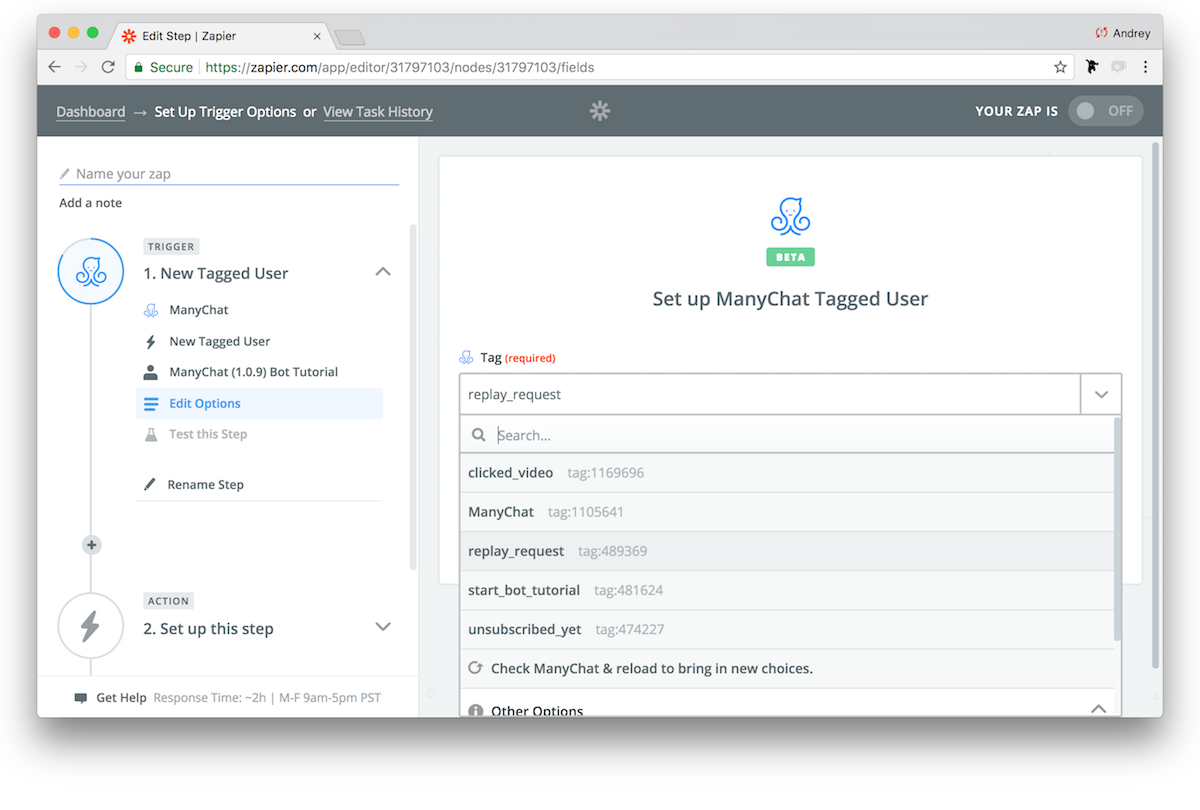
Task: Go back in browser history
Action: tap(55, 67)
